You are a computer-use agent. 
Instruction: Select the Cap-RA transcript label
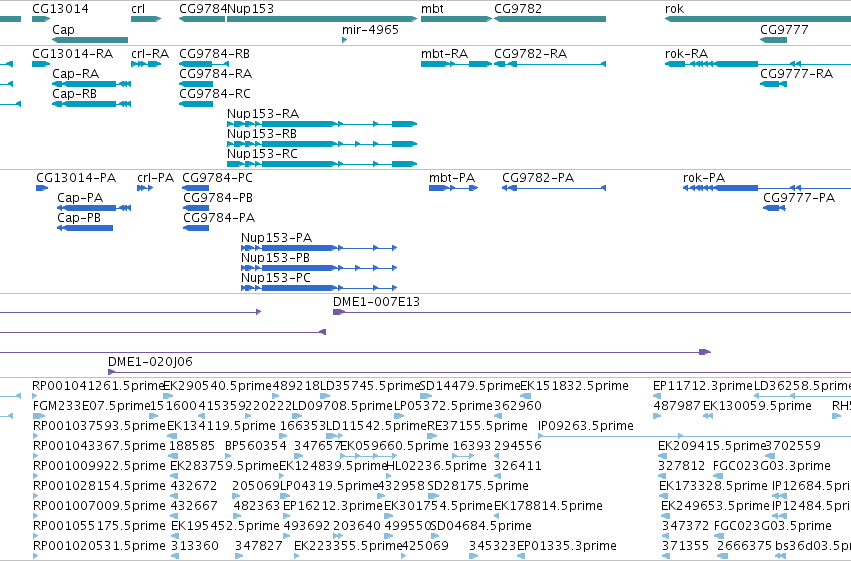[x=75, y=74]
